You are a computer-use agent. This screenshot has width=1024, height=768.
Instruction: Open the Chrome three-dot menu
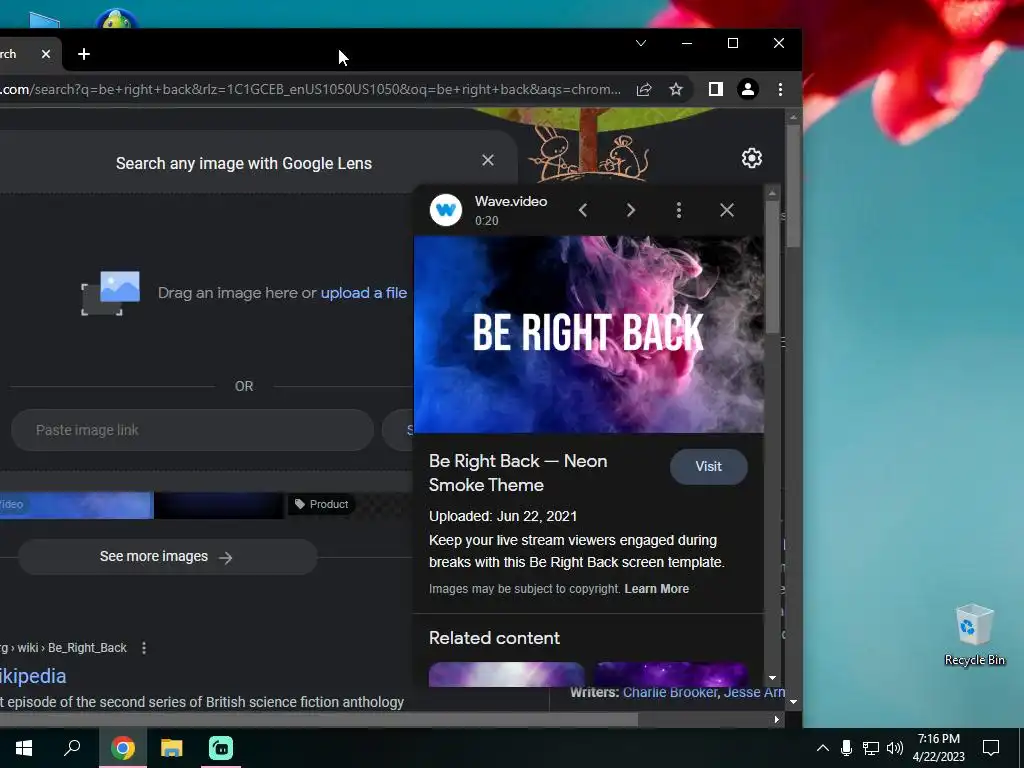pos(780,89)
